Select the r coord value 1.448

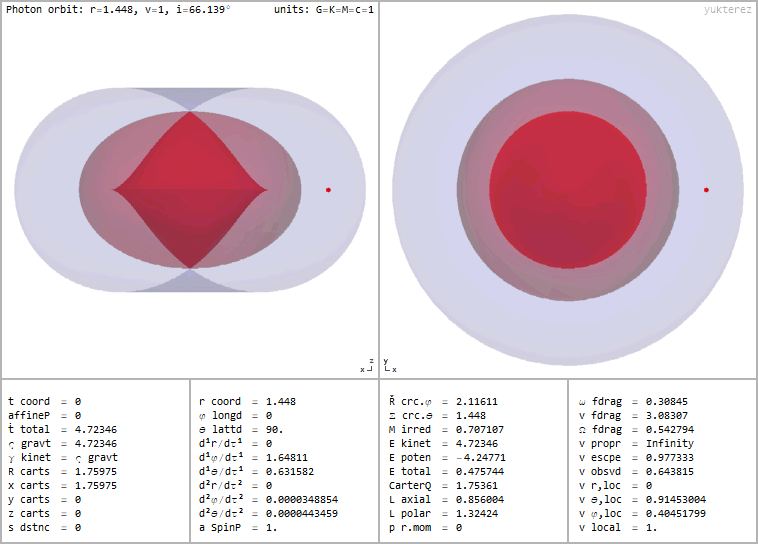click(280, 401)
